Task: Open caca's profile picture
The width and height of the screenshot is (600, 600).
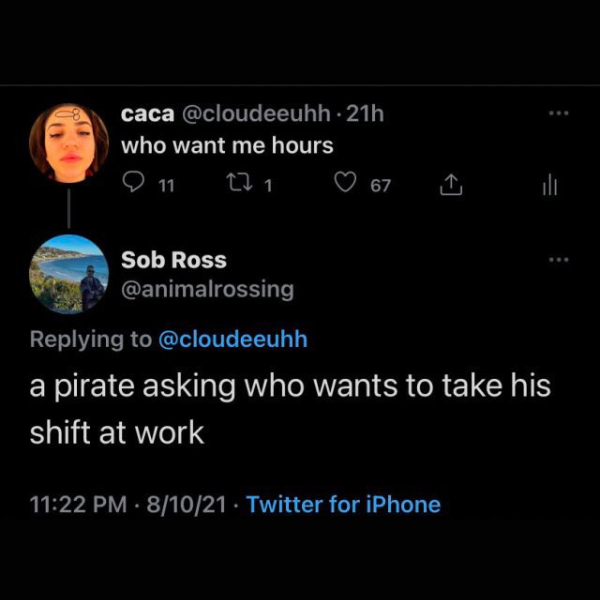Action: click(x=68, y=142)
